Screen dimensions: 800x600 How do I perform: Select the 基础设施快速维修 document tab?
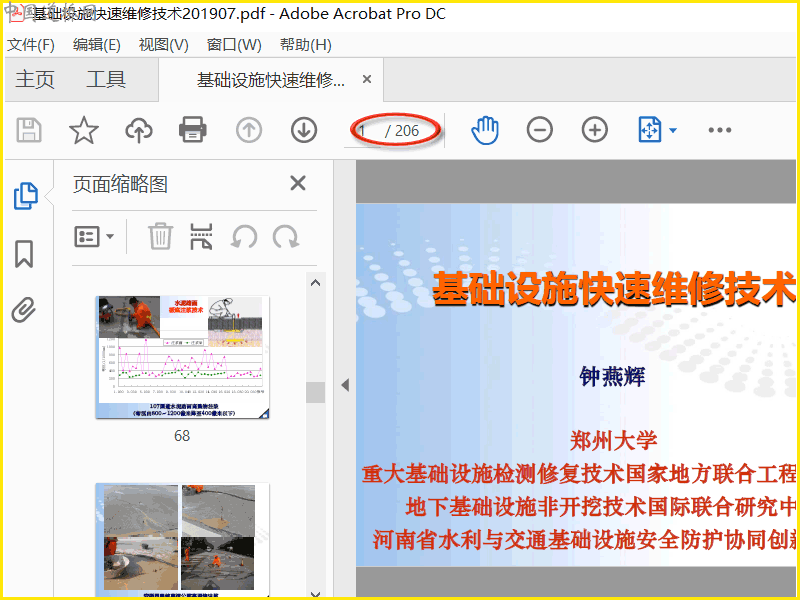270,80
